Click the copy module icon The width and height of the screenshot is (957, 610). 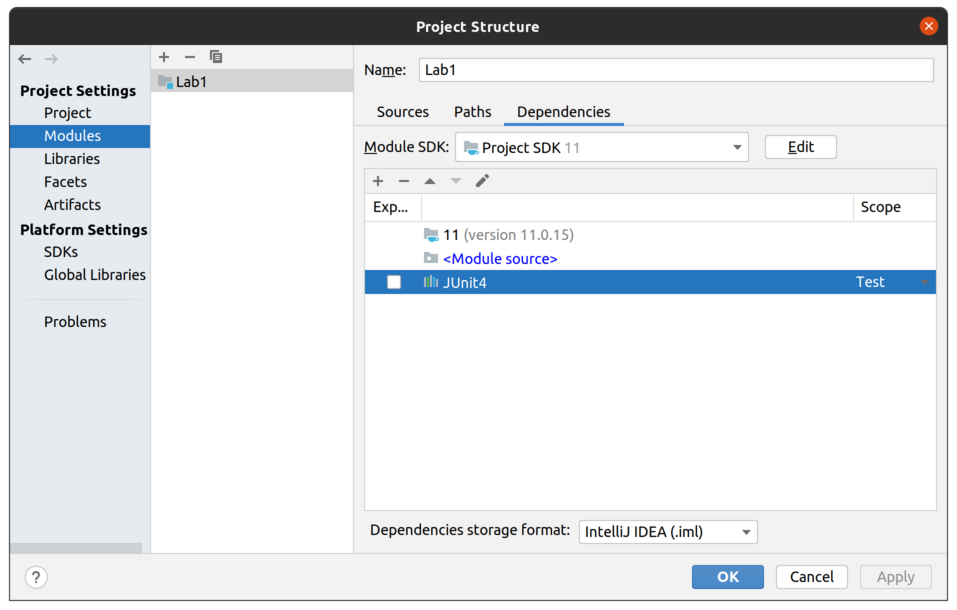click(x=216, y=57)
